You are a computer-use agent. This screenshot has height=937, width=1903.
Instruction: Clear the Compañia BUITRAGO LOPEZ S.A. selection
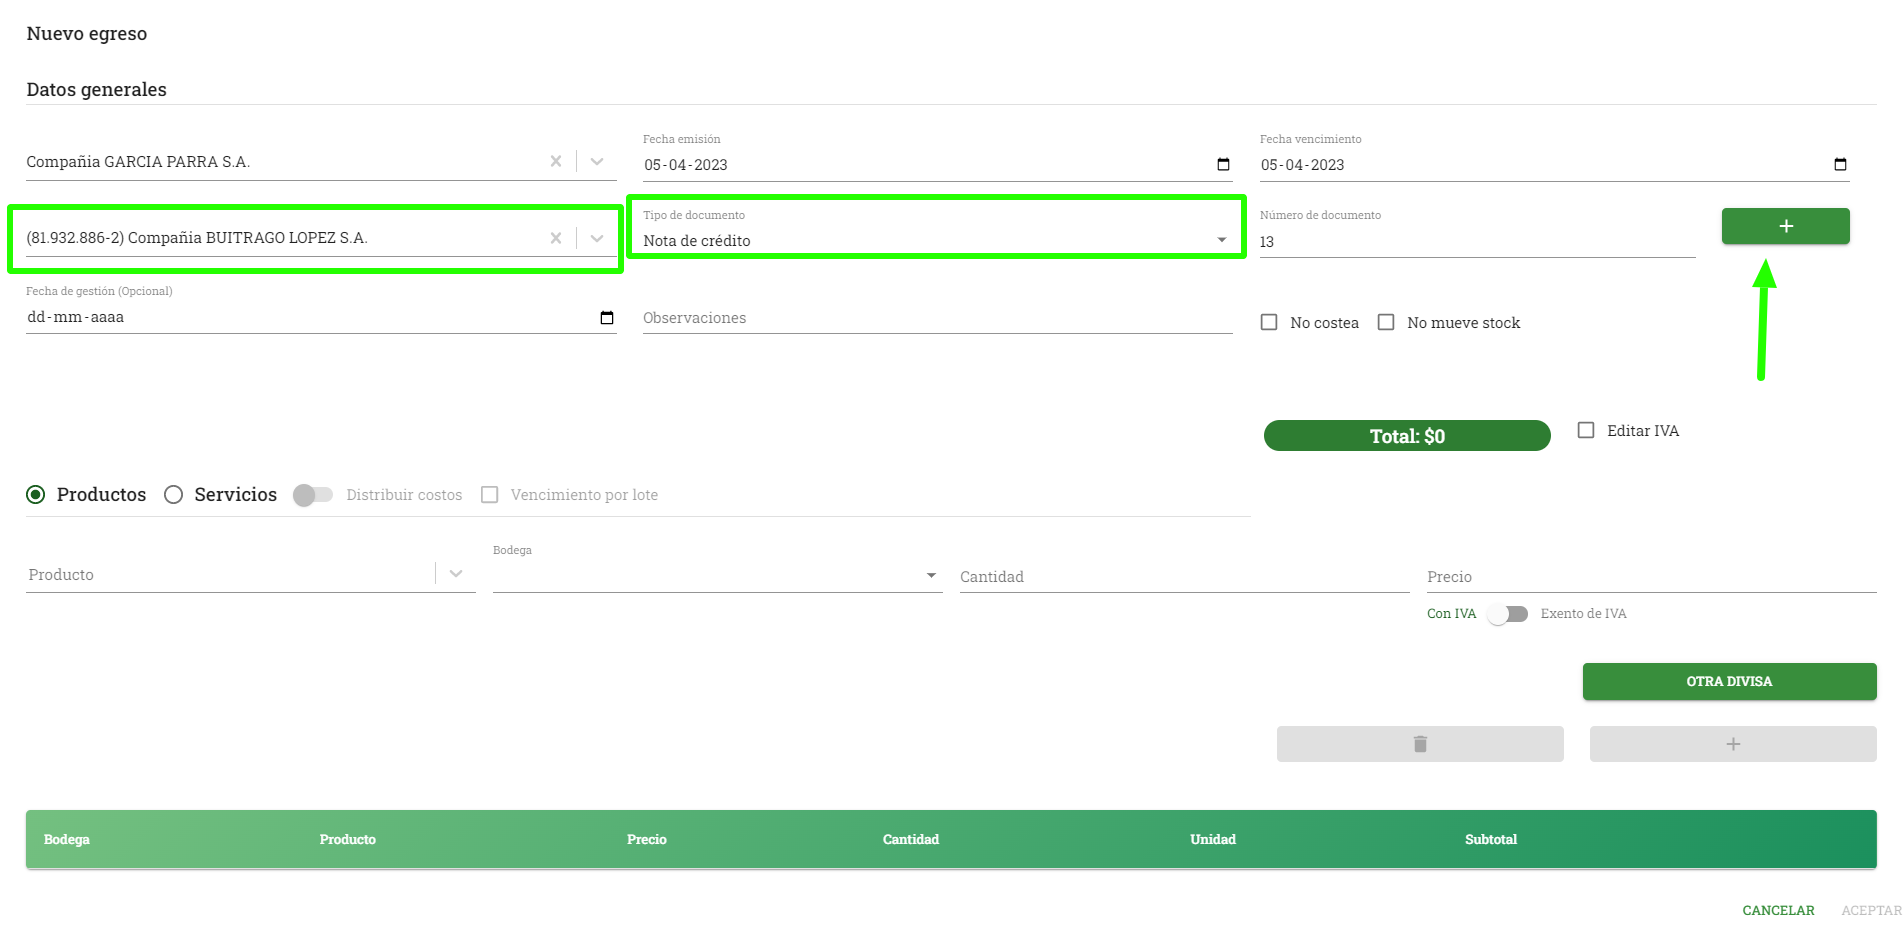(556, 238)
